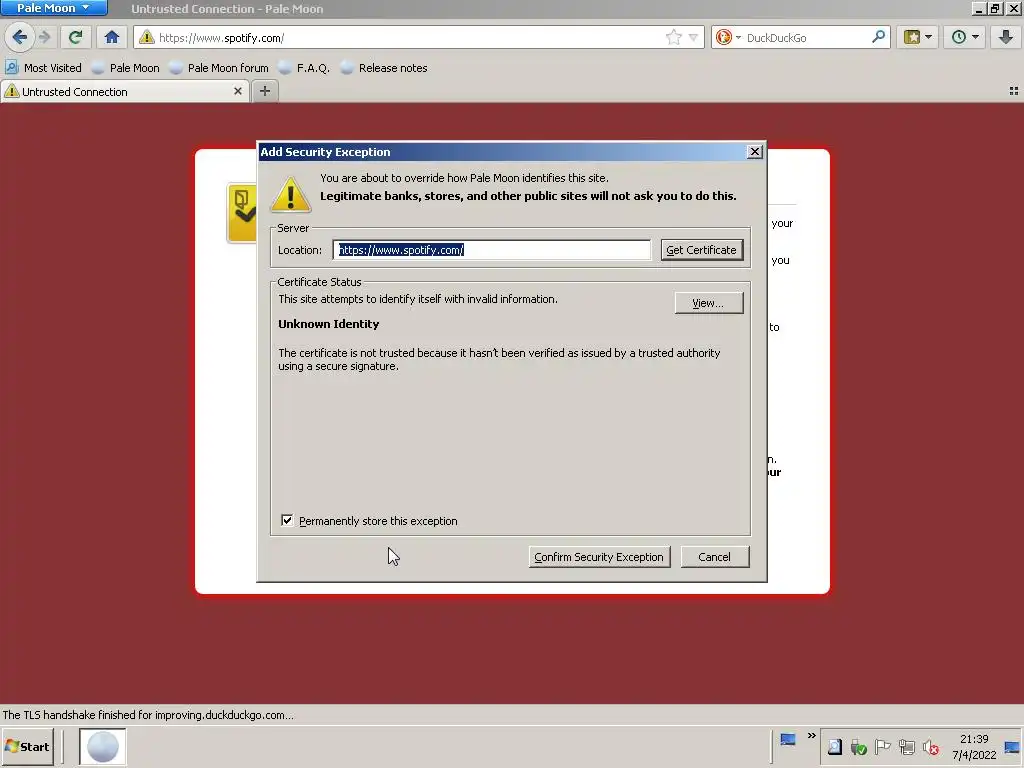The width and height of the screenshot is (1024, 768).
Task: Open the Release notes bookmark
Action: 384,68
